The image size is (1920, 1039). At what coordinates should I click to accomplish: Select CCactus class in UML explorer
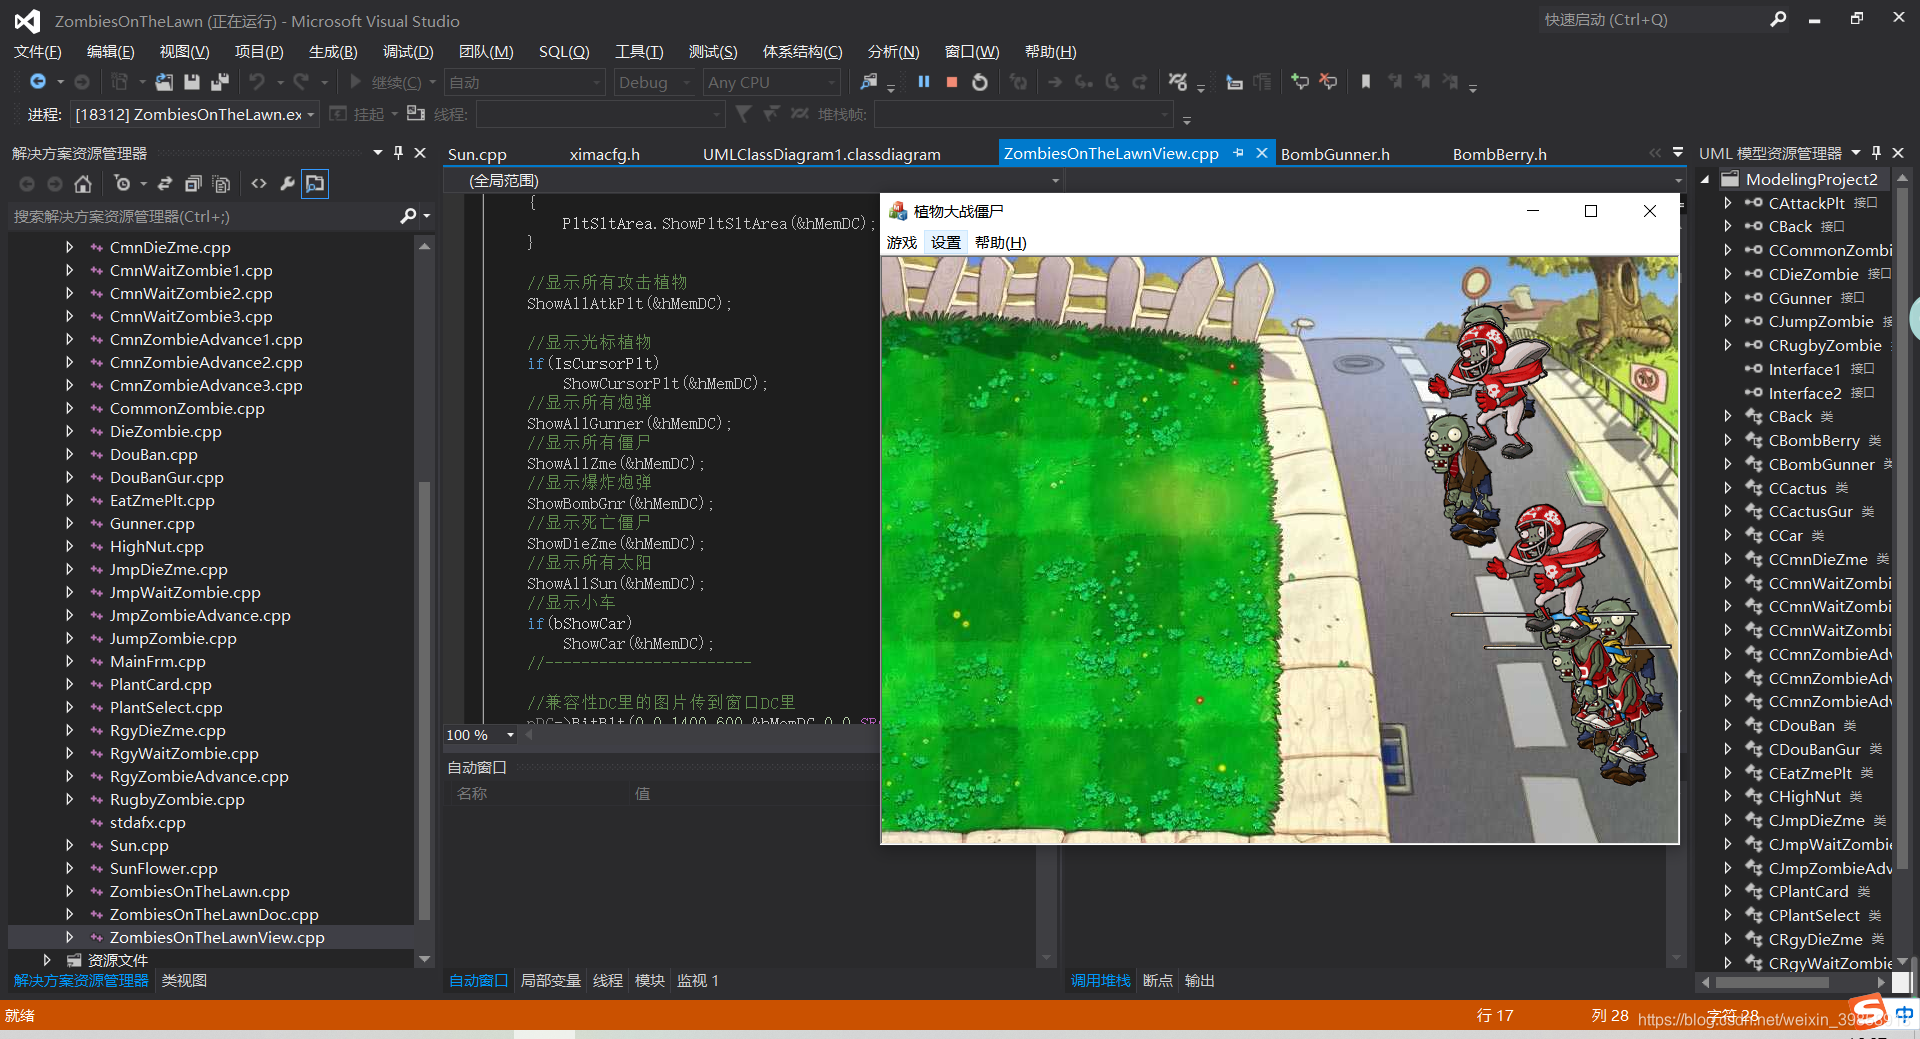coord(1797,488)
